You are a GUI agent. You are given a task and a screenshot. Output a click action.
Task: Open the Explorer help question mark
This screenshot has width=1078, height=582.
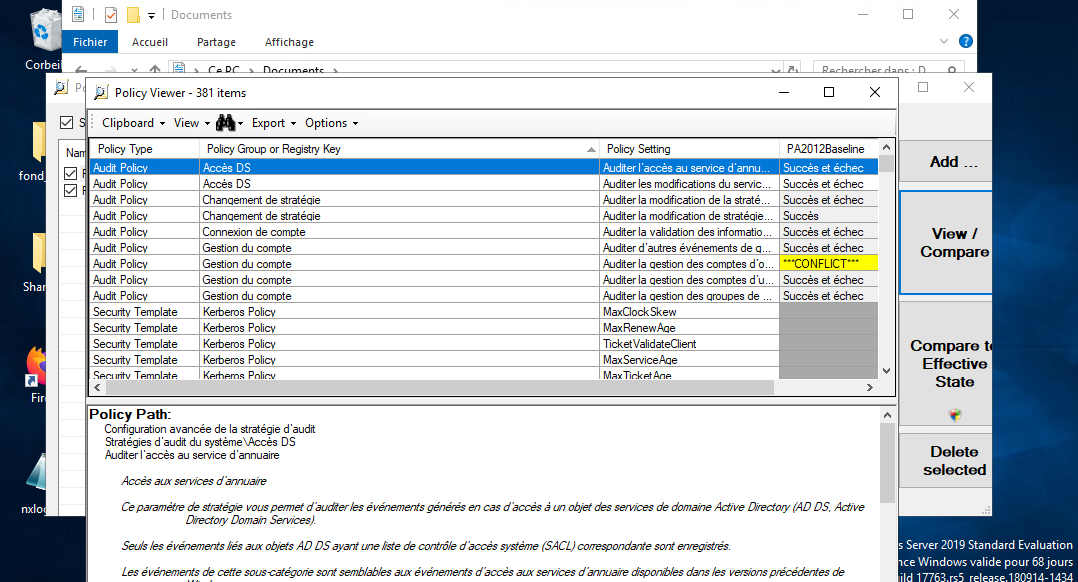(x=965, y=42)
